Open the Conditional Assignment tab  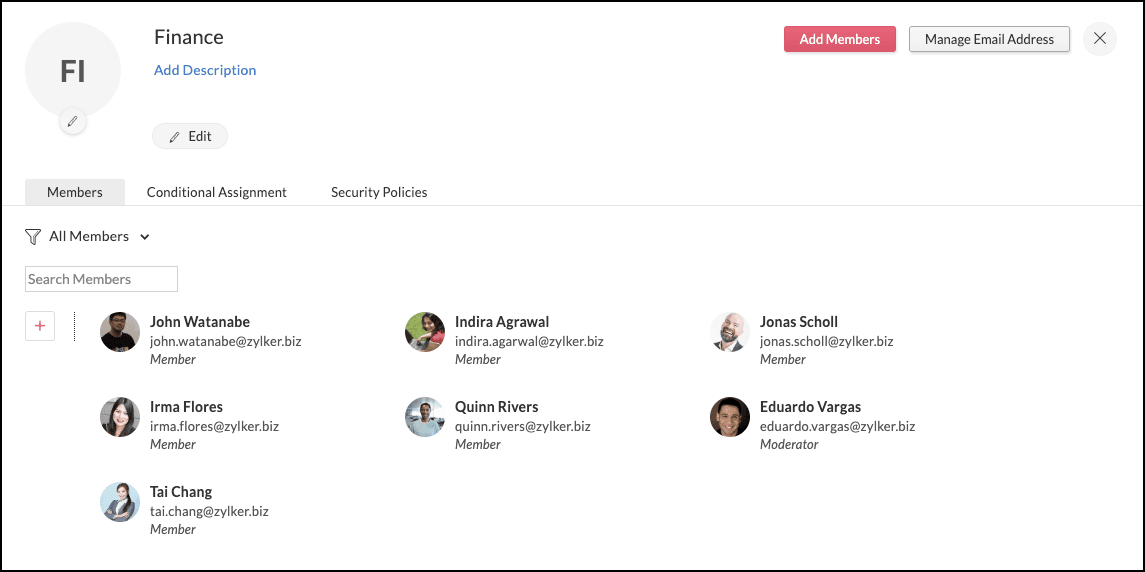[217, 192]
